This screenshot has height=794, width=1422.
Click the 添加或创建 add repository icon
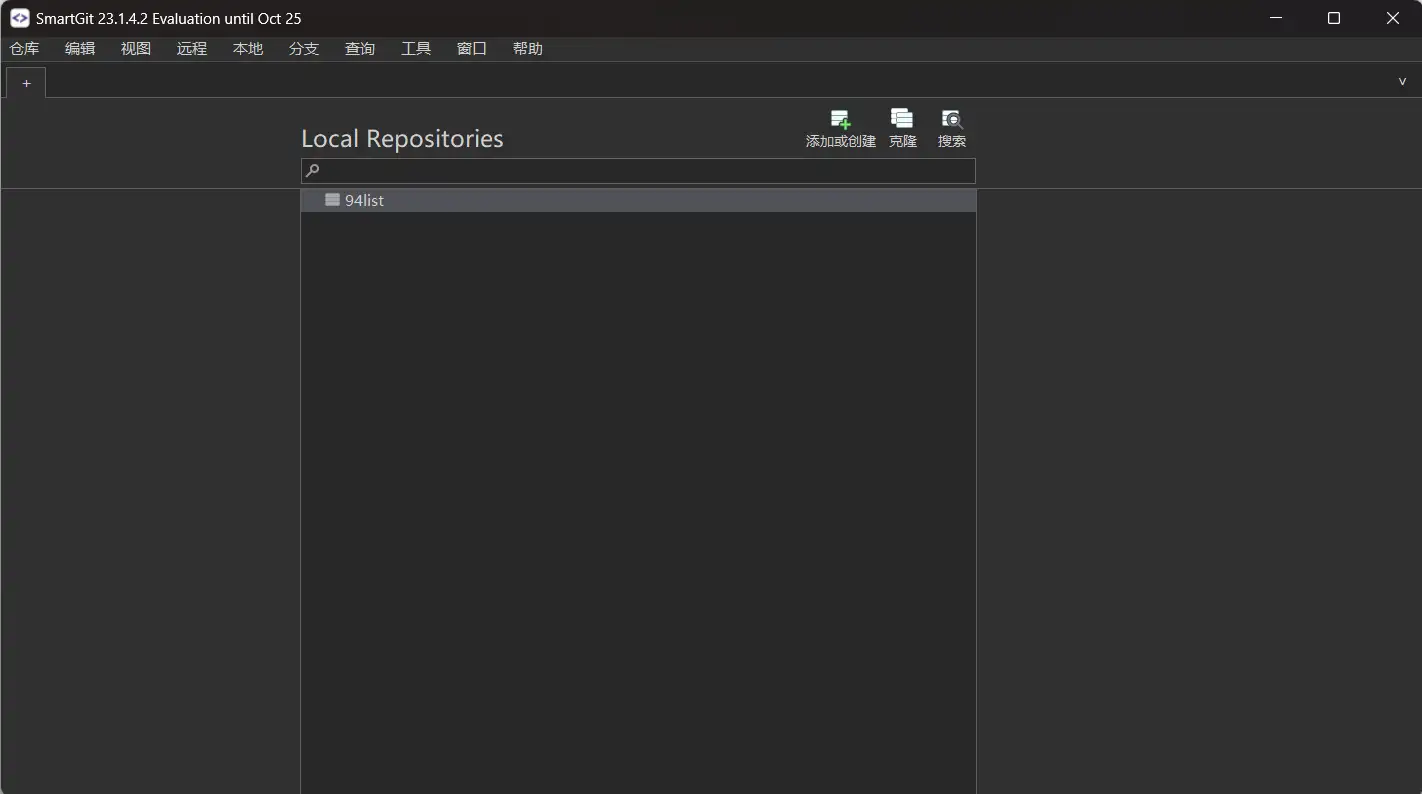840,120
